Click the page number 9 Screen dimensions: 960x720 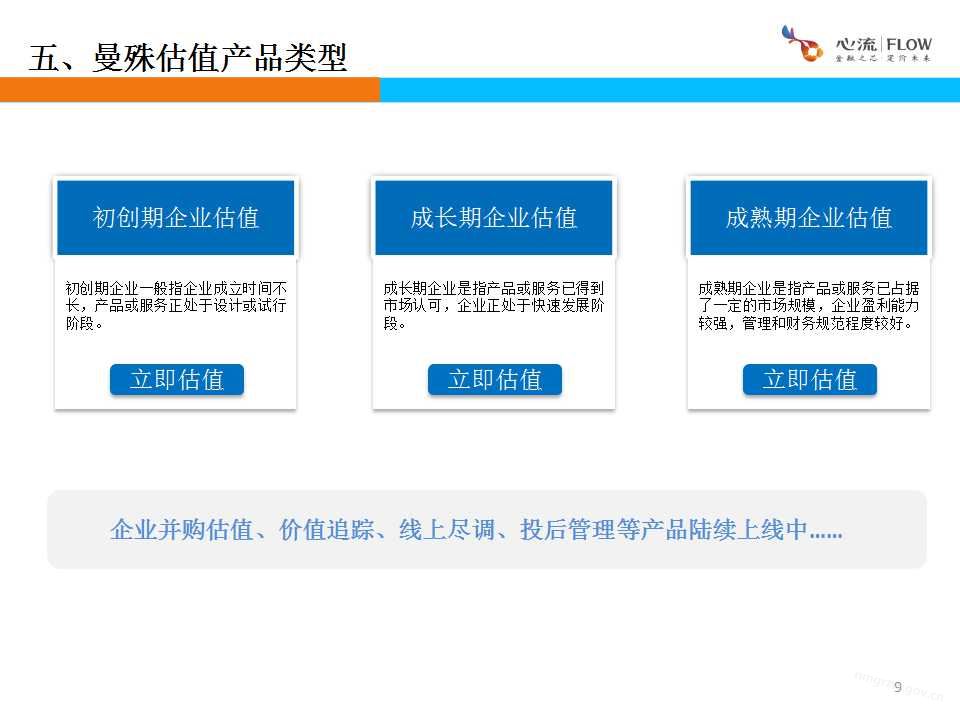coord(897,687)
